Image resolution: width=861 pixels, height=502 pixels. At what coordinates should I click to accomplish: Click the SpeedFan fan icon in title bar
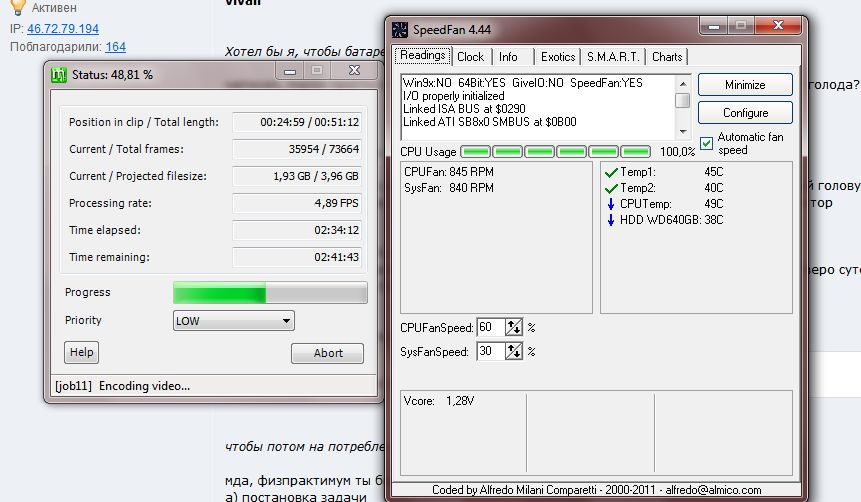400,29
